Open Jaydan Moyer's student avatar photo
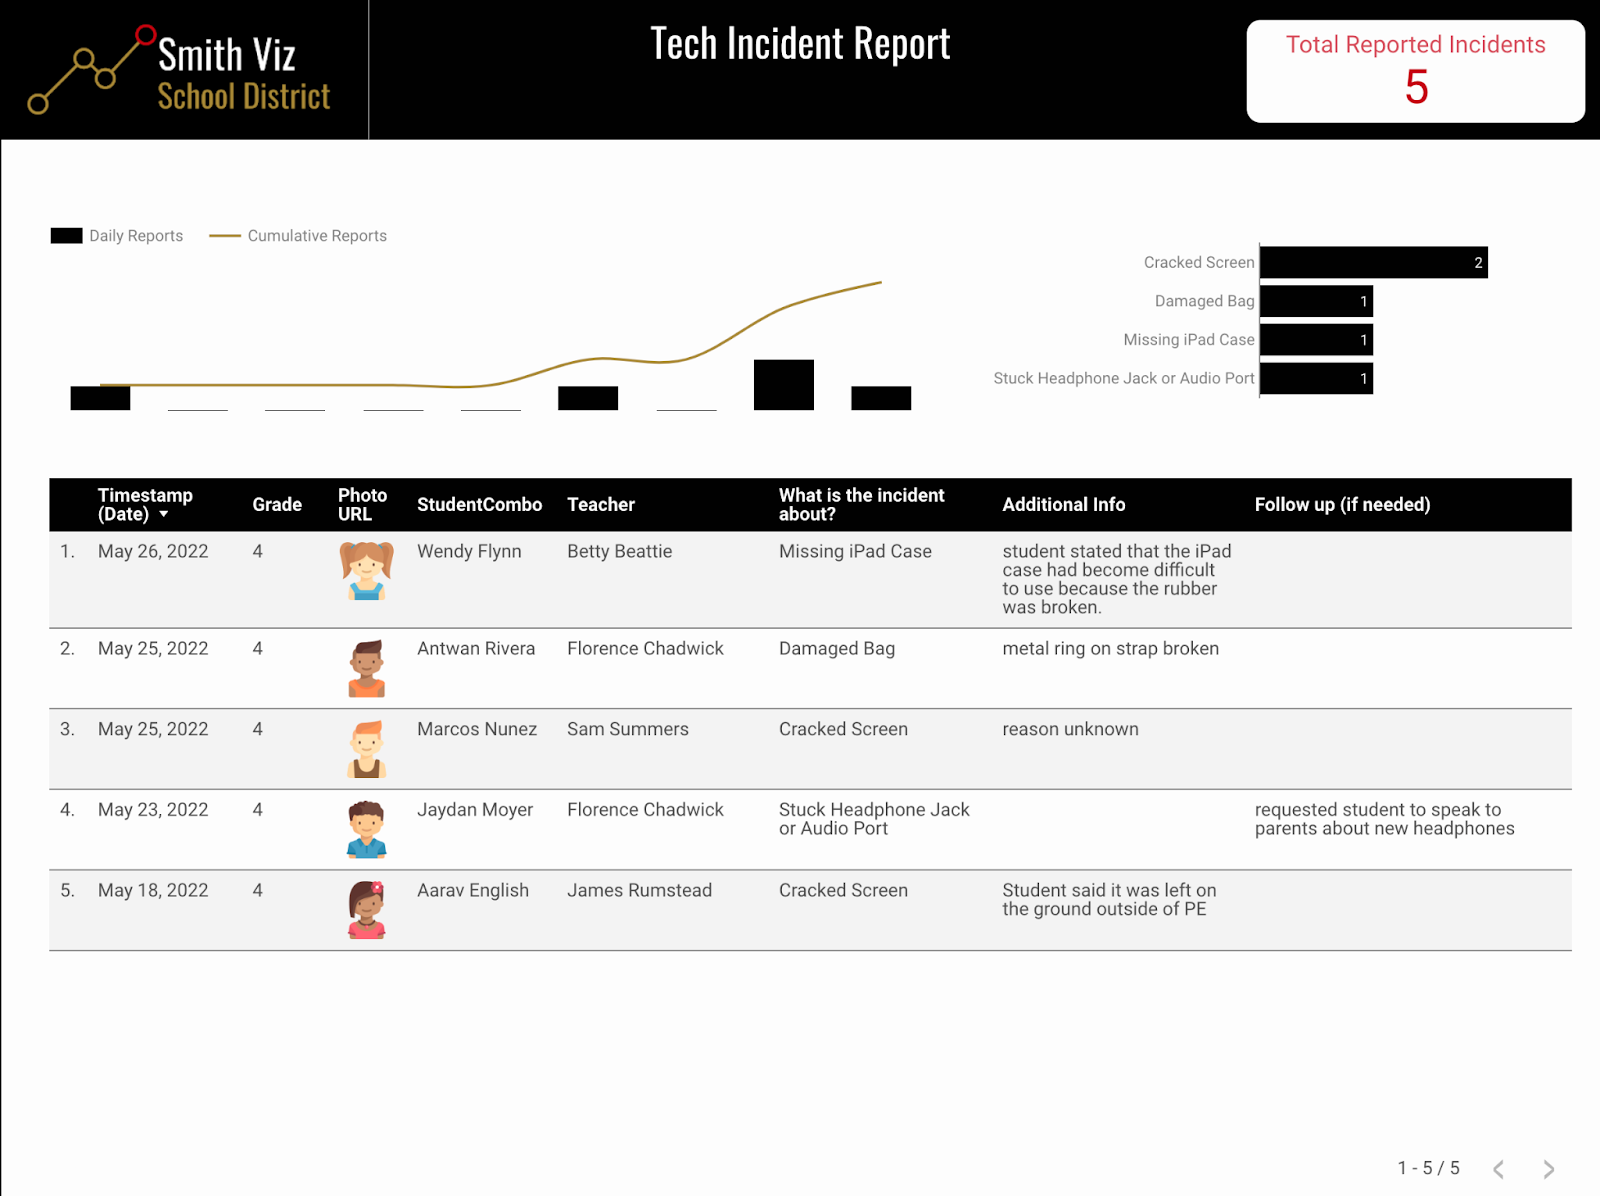This screenshot has height=1196, width=1600. (x=366, y=829)
